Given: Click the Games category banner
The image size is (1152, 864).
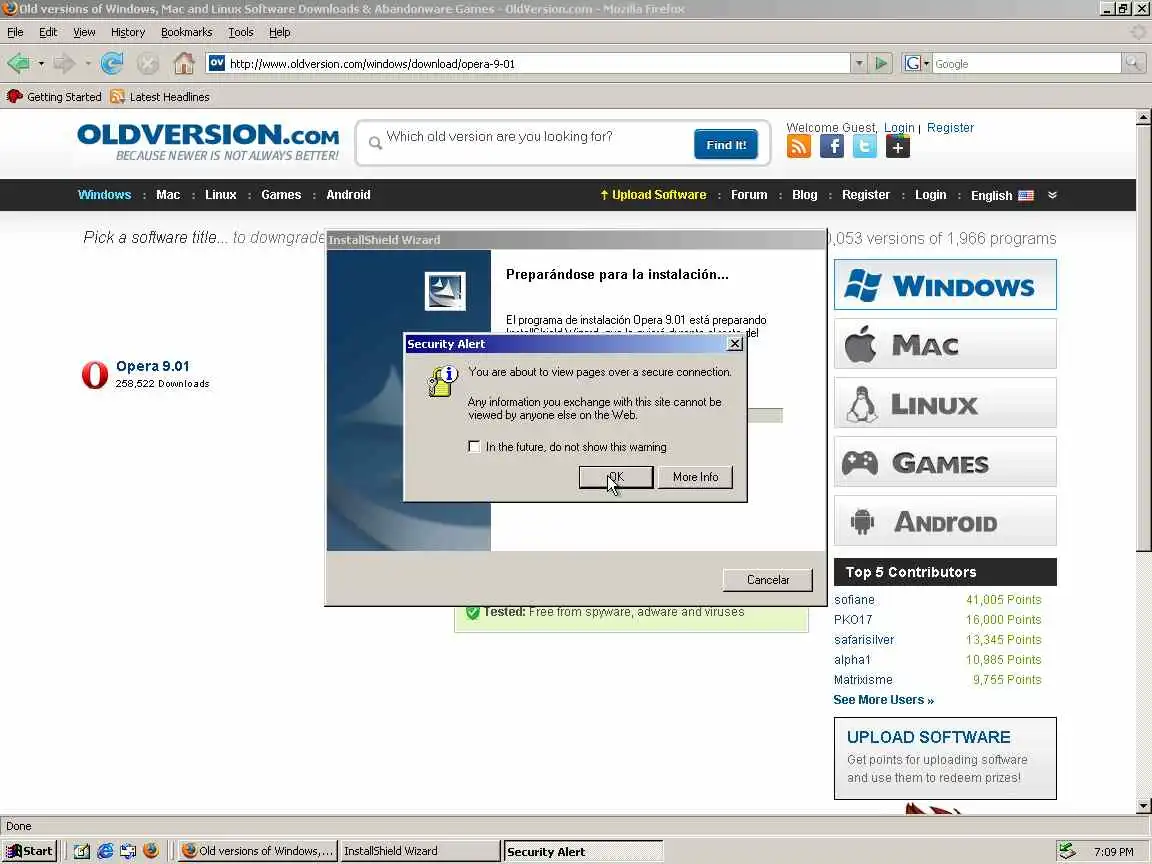Looking at the screenshot, I should (945, 461).
